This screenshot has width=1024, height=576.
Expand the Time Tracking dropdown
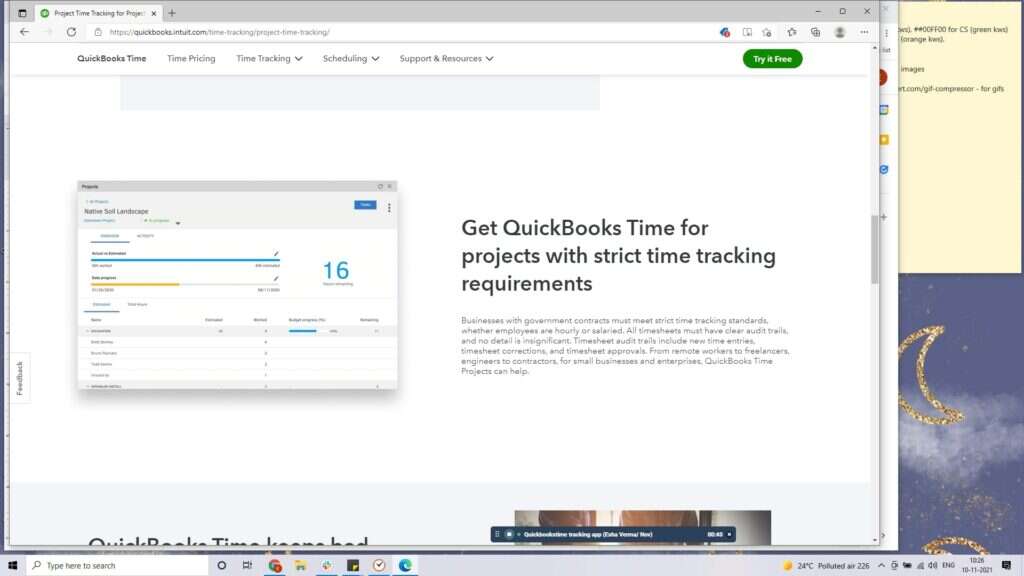tap(269, 58)
